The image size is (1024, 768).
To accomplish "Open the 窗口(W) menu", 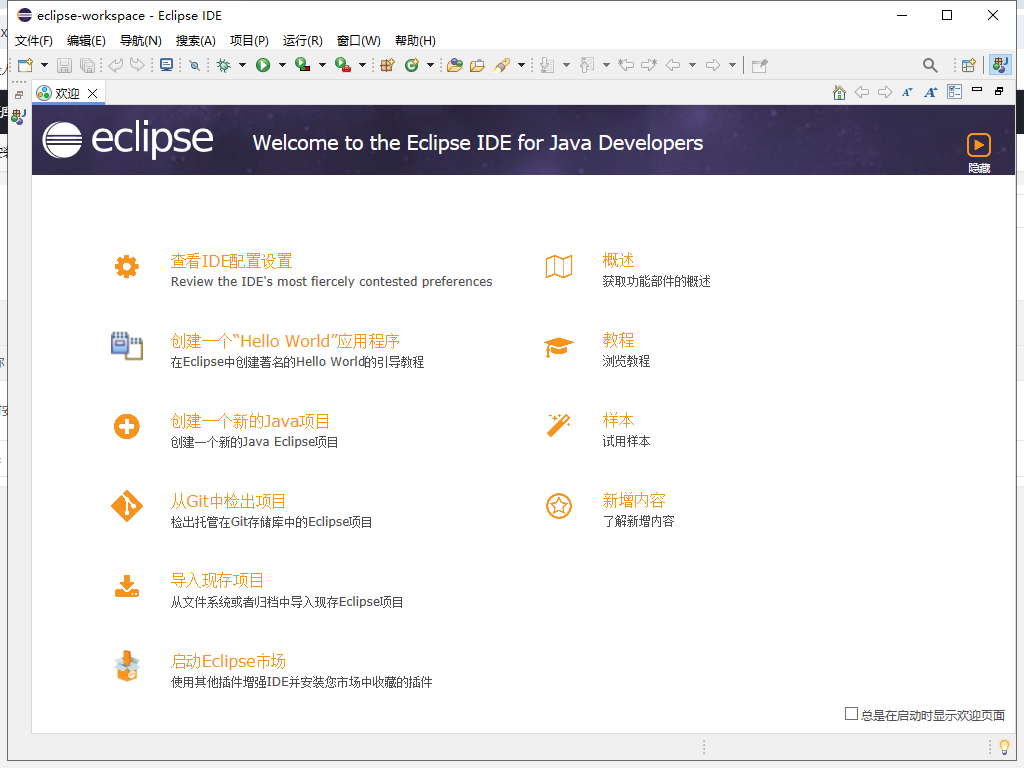I will [359, 40].
